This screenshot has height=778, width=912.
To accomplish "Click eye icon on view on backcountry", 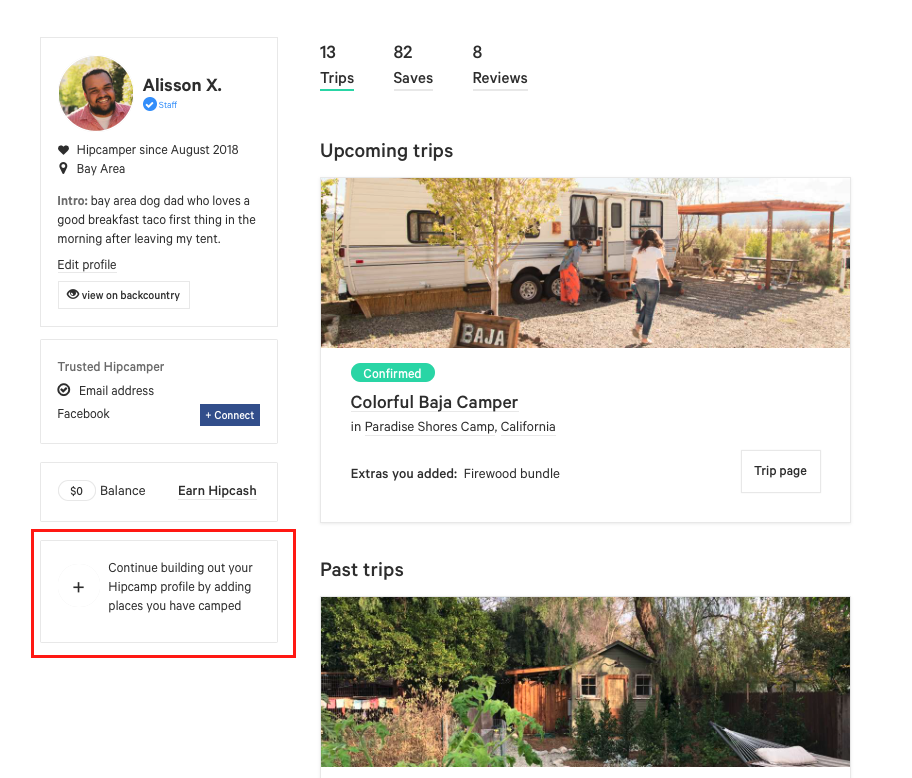I will point(72,295).
